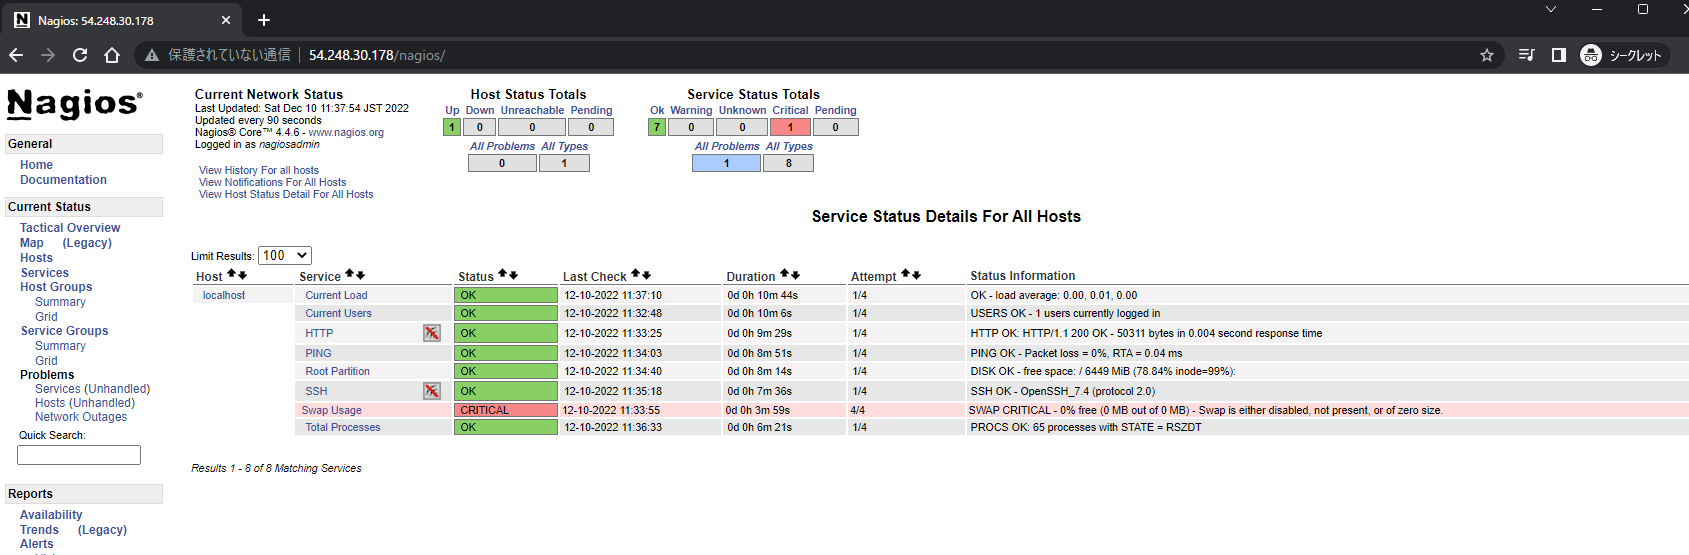Open Root Partition service link

(337, 372)
